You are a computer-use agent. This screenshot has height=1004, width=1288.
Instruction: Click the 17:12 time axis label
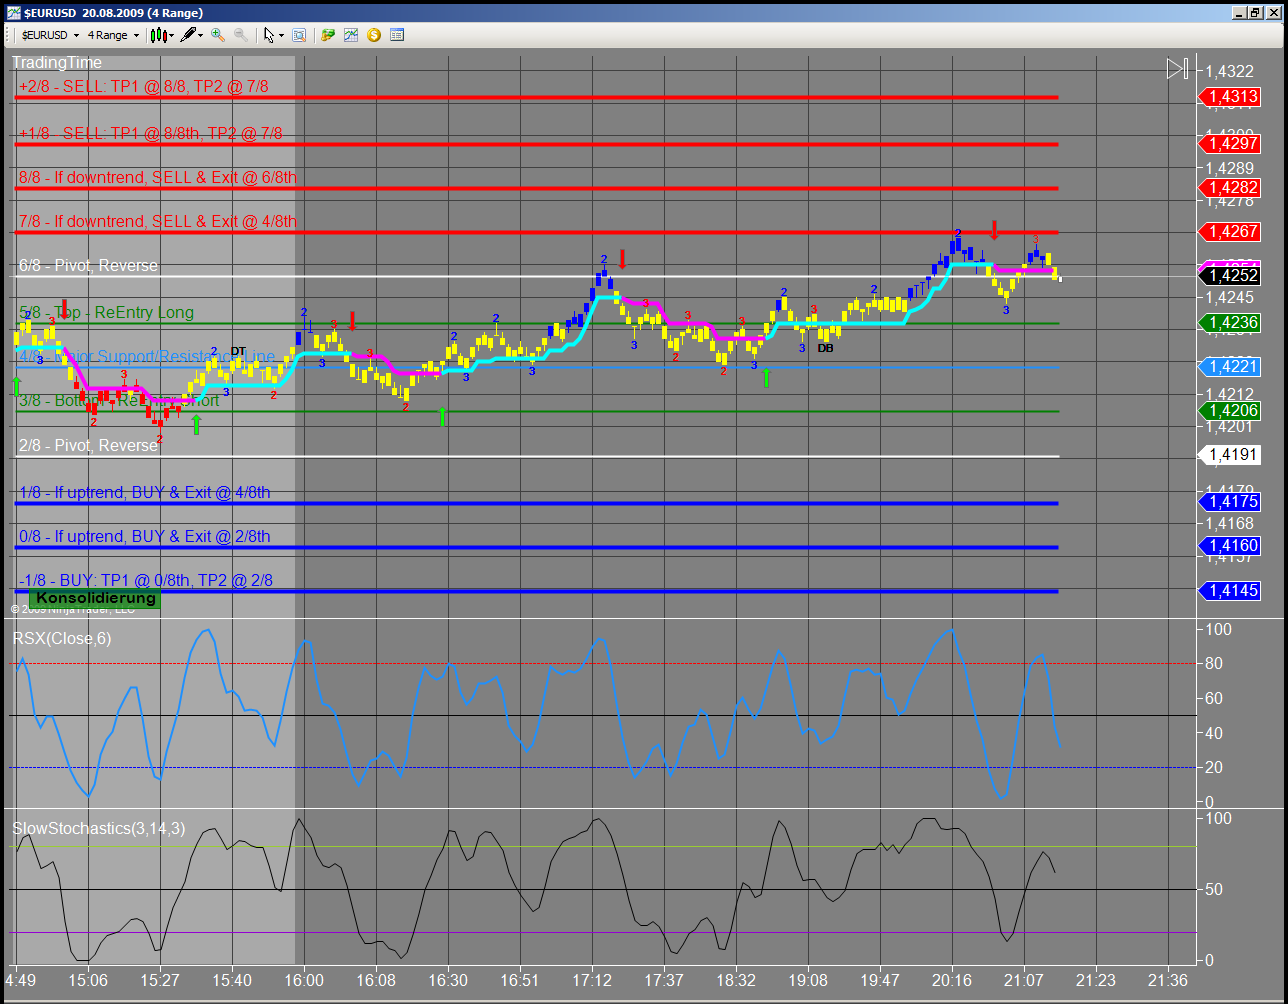coord(592,979)
